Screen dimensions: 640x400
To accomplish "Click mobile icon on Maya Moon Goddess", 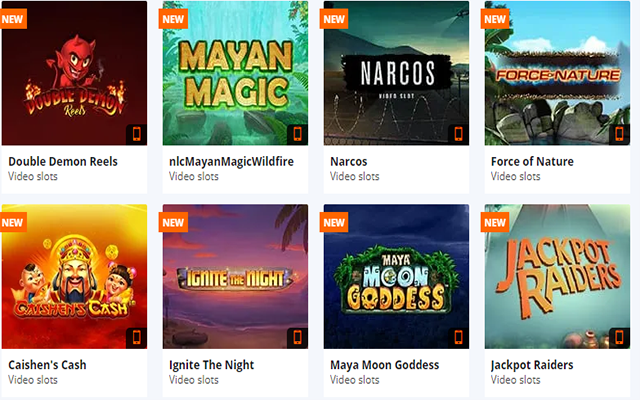I will coord(458,338).
